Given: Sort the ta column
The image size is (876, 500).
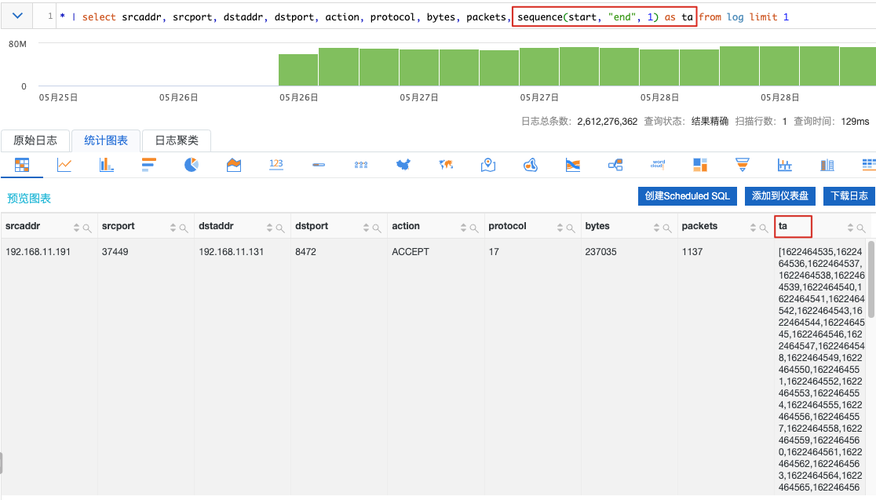Looking at the screenshot, I should point(850,228).
